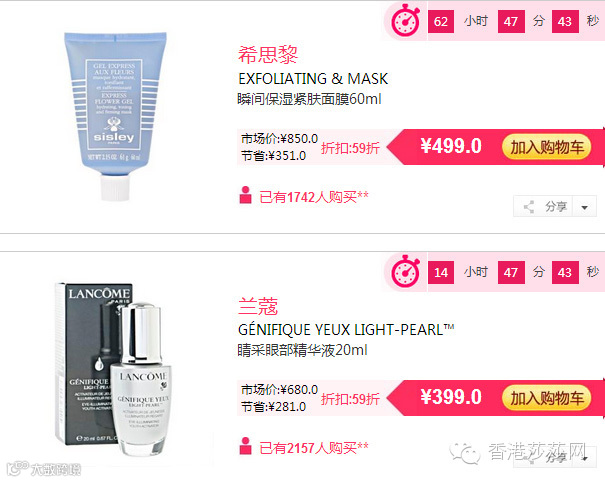Add Lancôme Génifique to cart with 加入购物车

pyautogui.click(x=546, y=397)
